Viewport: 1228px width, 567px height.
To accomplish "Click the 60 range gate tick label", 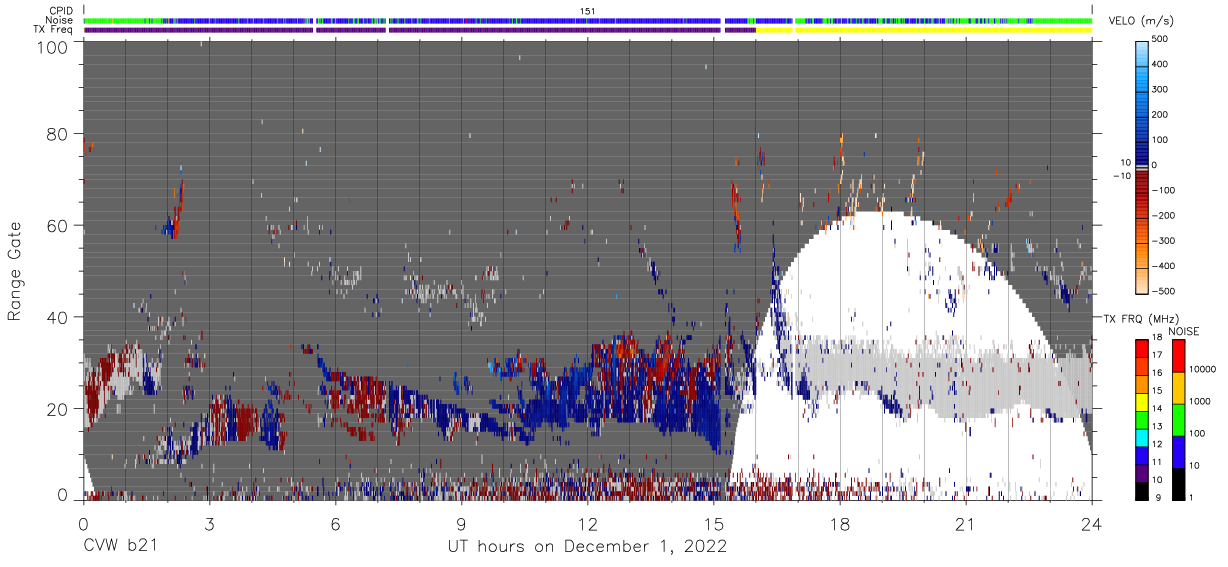I will pos(58,225).
